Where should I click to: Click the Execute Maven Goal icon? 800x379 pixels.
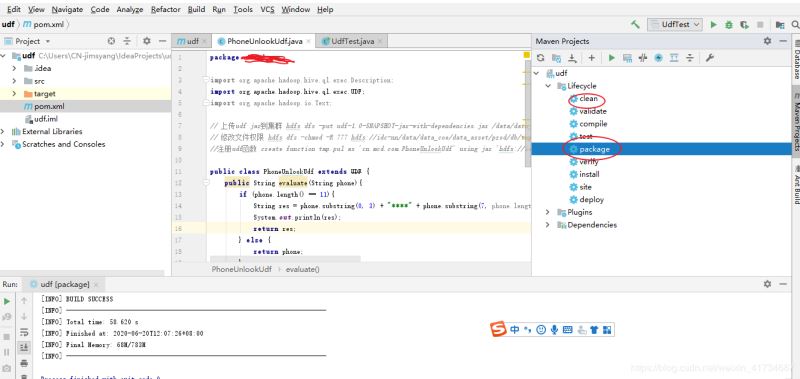click(628, 58)
